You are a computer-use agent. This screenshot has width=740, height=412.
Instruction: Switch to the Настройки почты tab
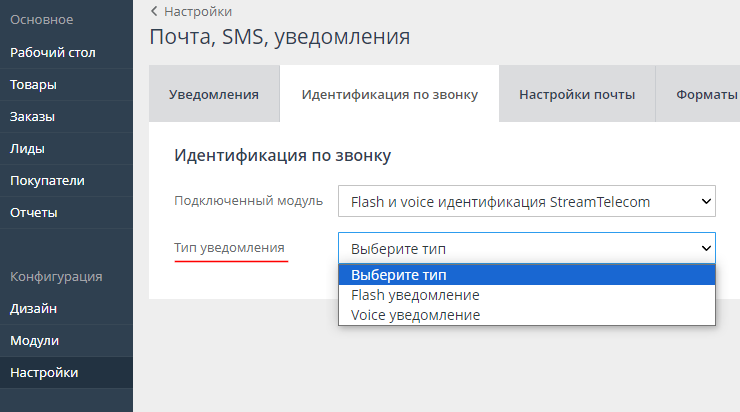coord(577,94)
